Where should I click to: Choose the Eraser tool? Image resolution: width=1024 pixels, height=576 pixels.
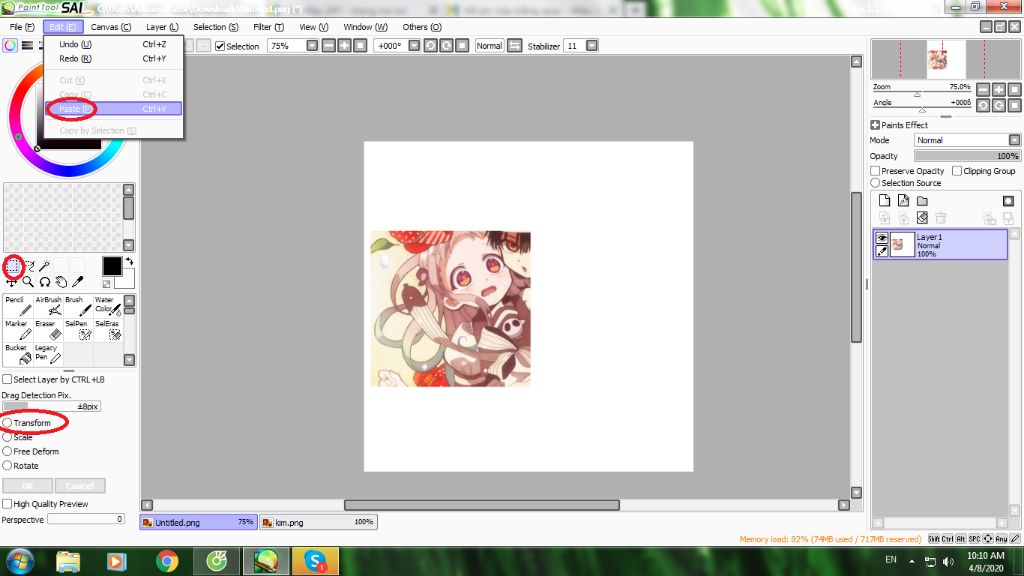point(47,329)
